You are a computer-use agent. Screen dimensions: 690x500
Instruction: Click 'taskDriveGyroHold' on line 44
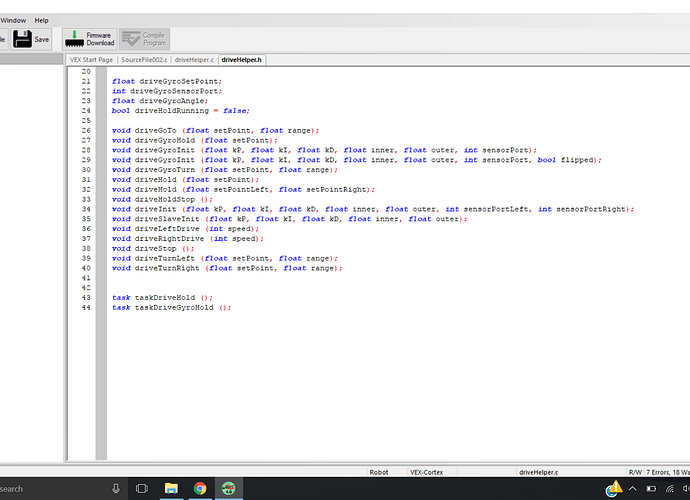pyautogui.click(x=174, y=308)
